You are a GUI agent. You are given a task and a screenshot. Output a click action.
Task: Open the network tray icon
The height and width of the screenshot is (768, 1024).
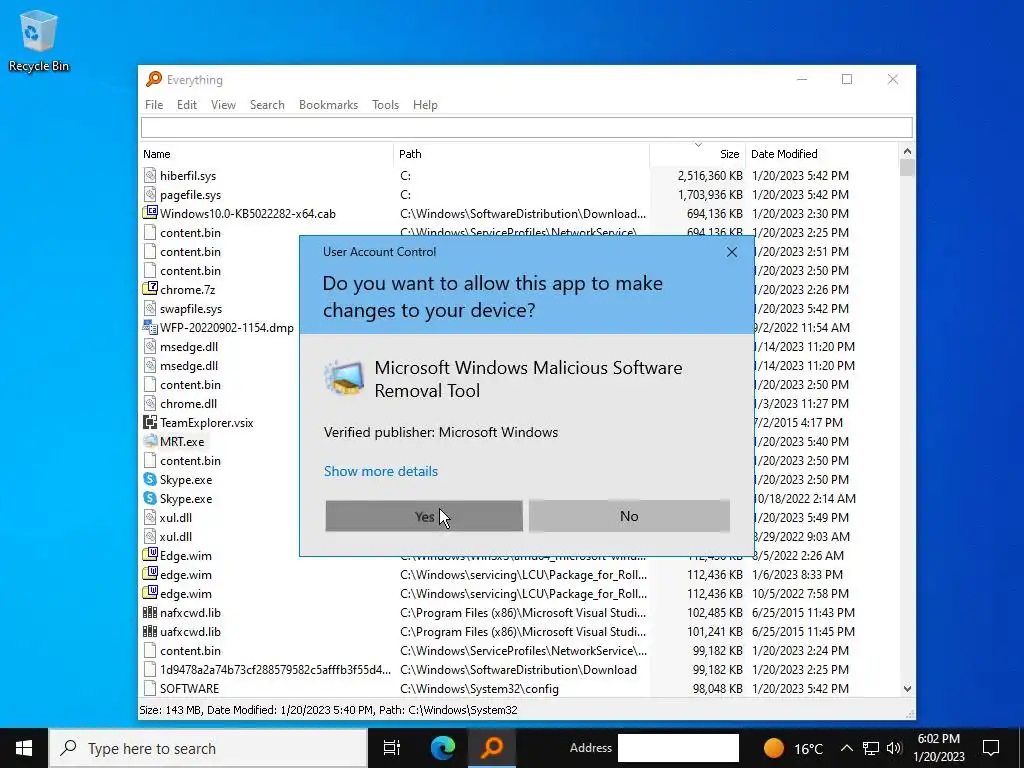click(x=871, y=748)
